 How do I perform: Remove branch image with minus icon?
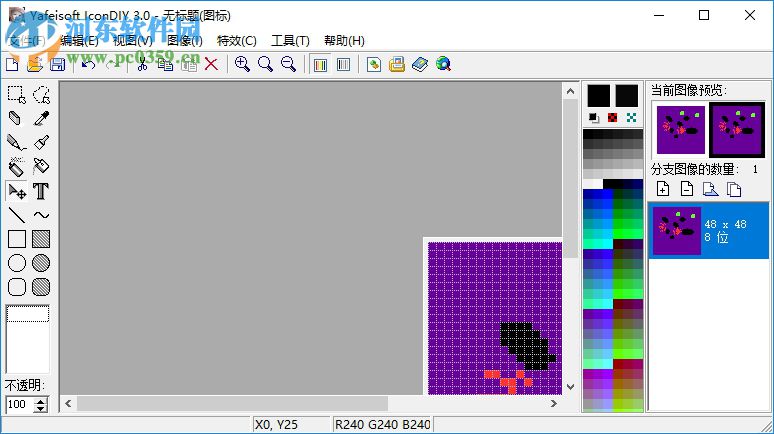point(687,189)
